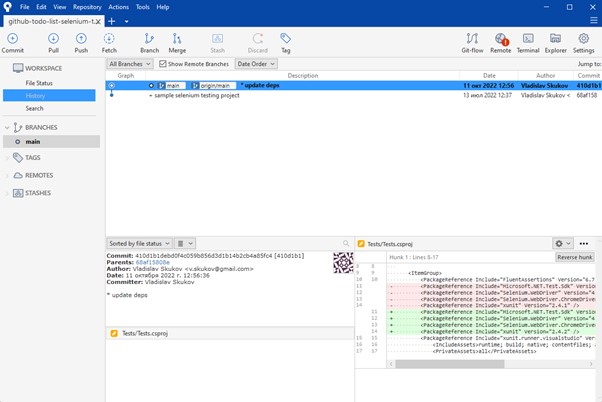Image resolution: width=602 pixels, height=402 pixels.
Task: Click the Fetch toolbar icon
Action: (109, 39)
